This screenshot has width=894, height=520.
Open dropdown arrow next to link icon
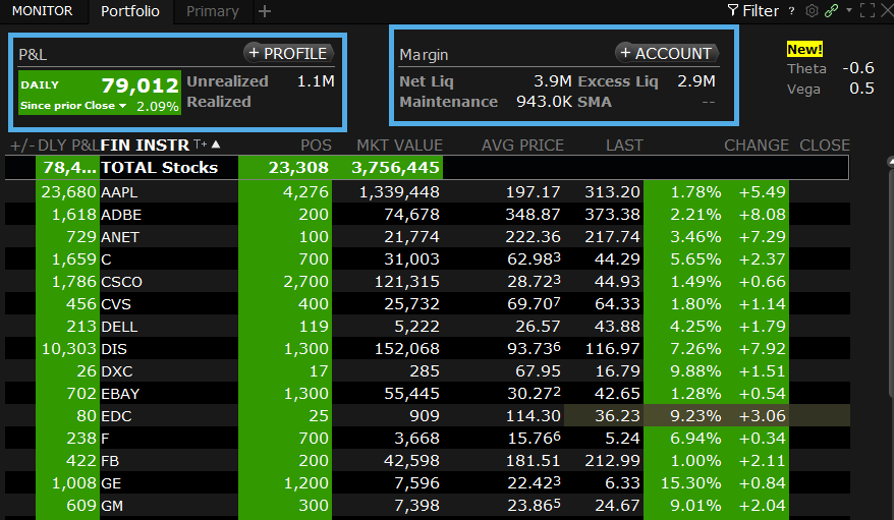click(x=849, y=11)
